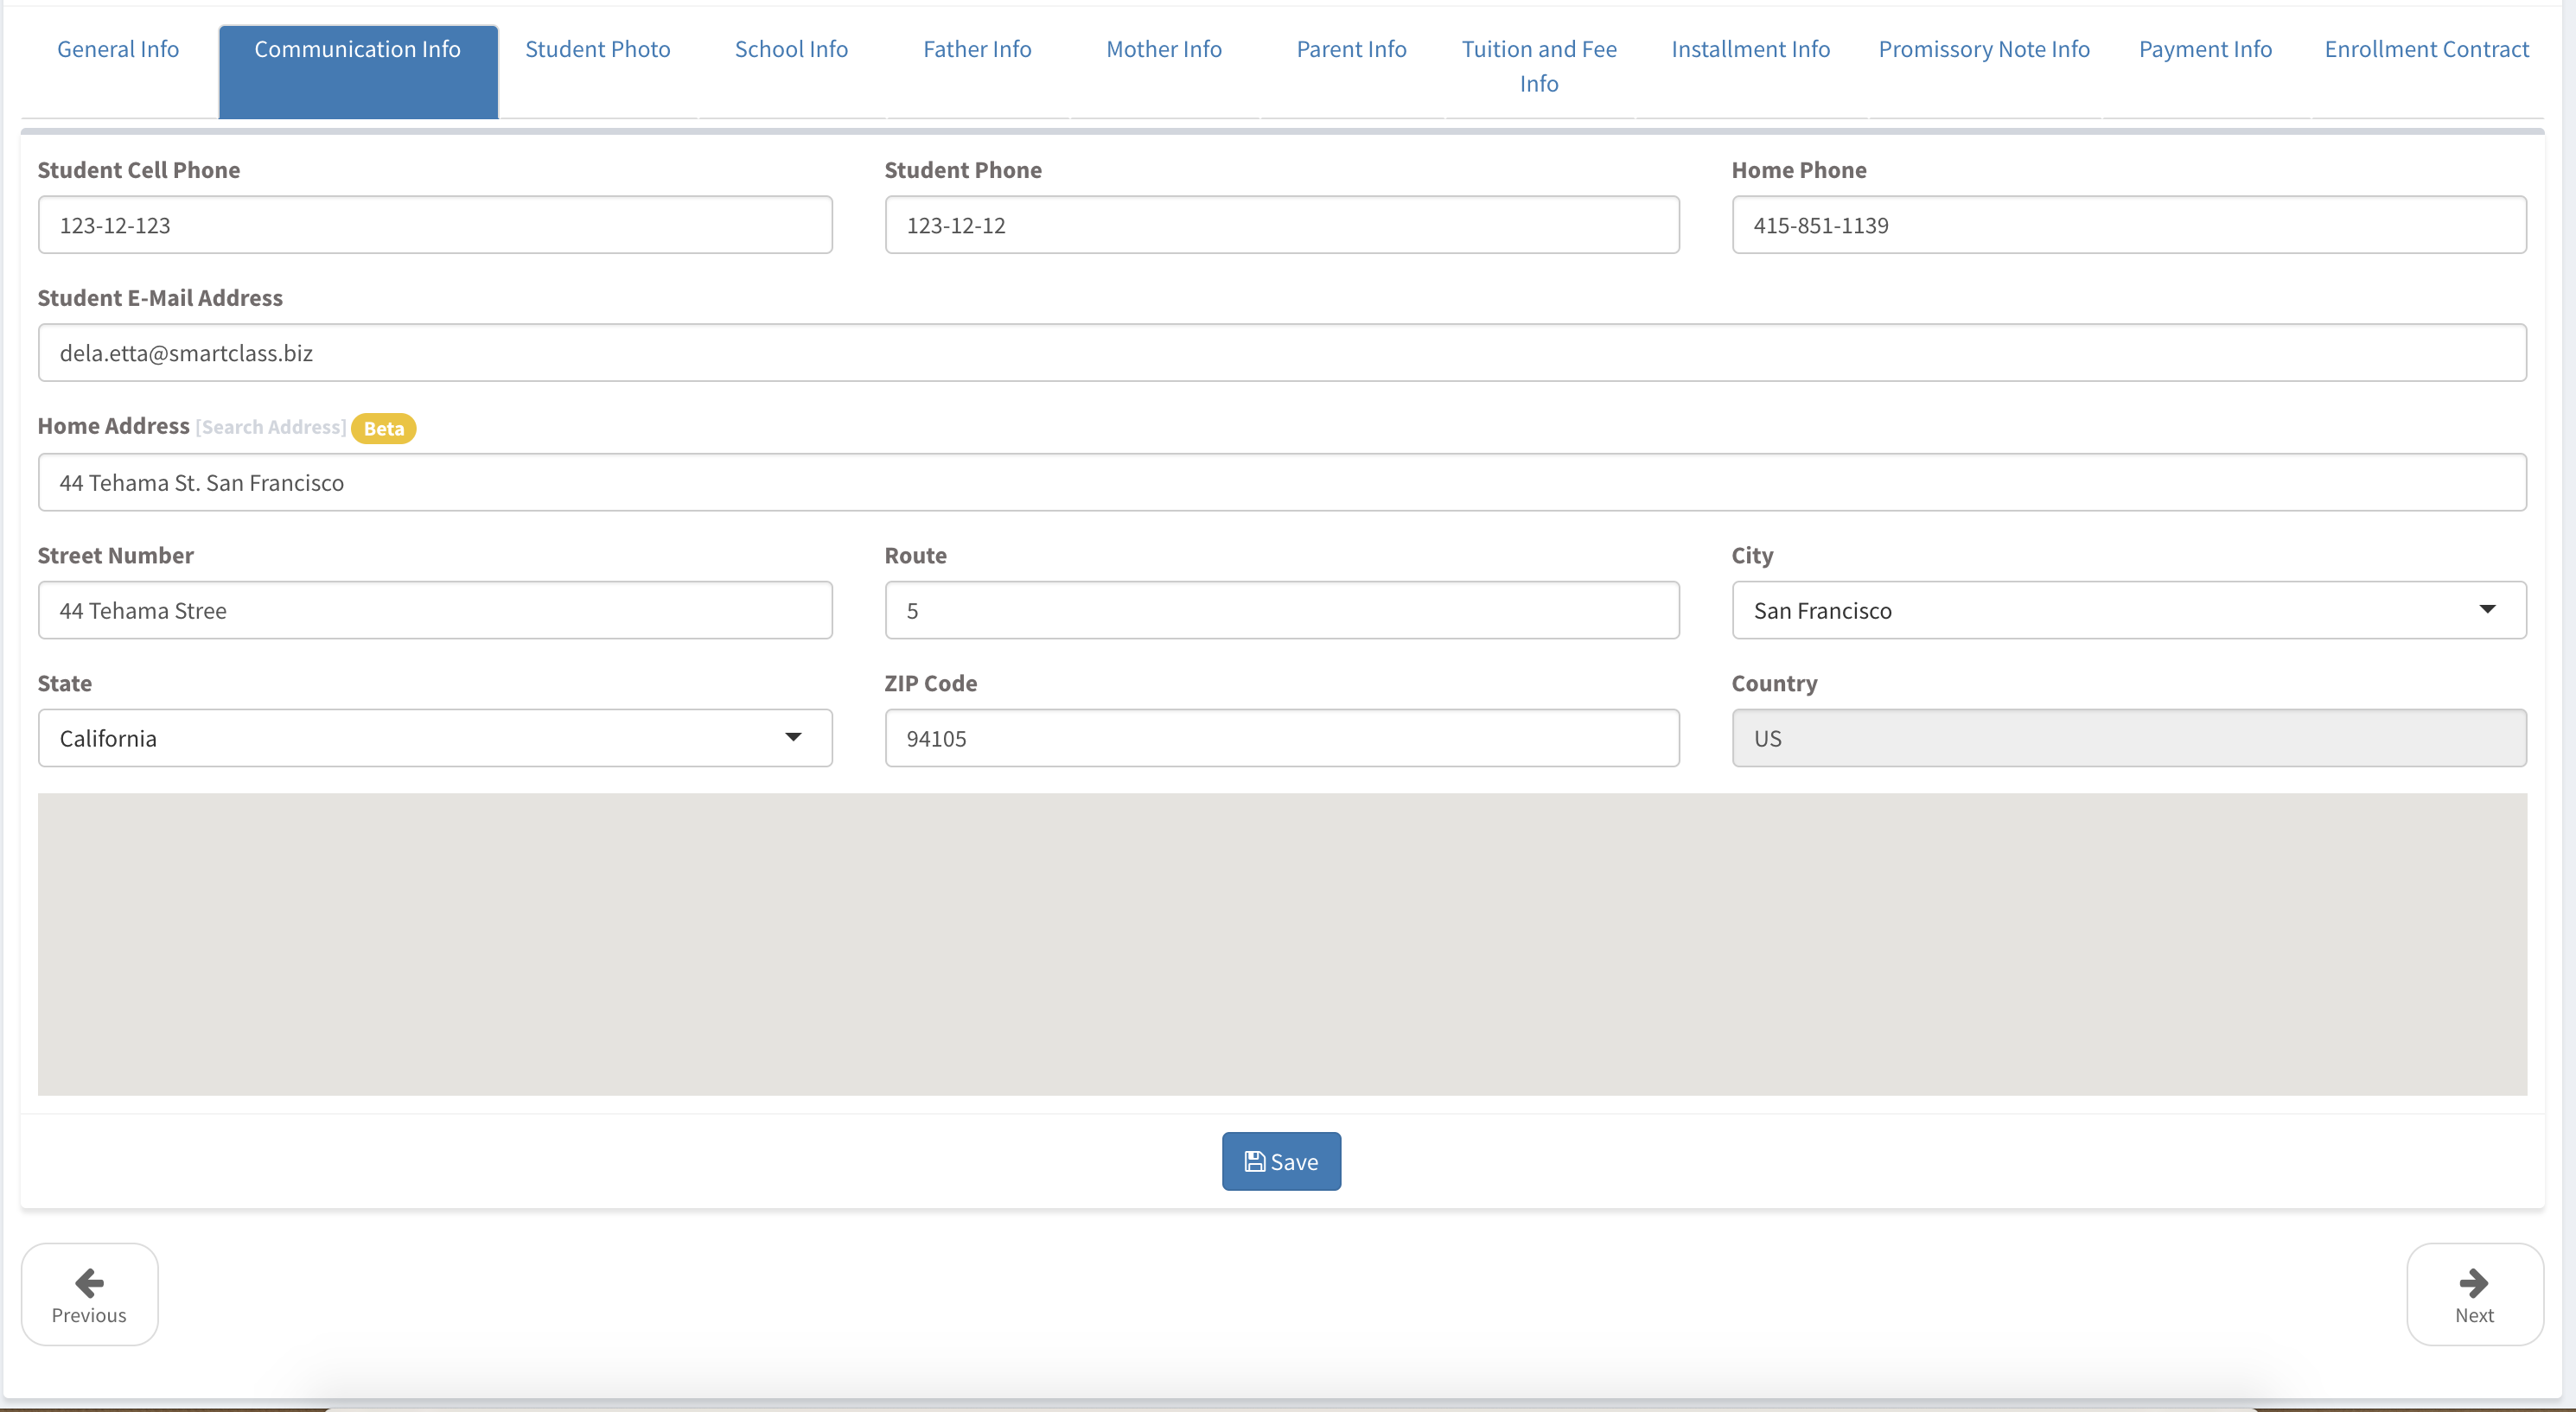The image size is (2576, 1412).
Task: Go to the Previous step
Action: click(x=89, y=1294)
